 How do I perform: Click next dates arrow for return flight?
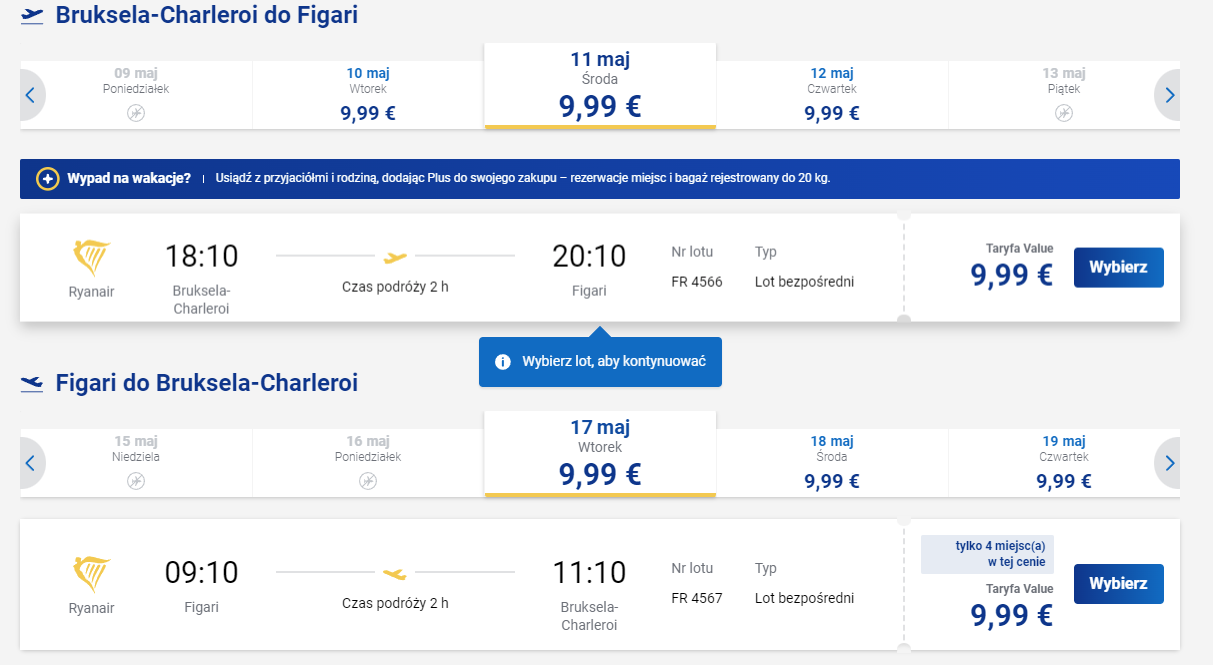[1168, 464]
